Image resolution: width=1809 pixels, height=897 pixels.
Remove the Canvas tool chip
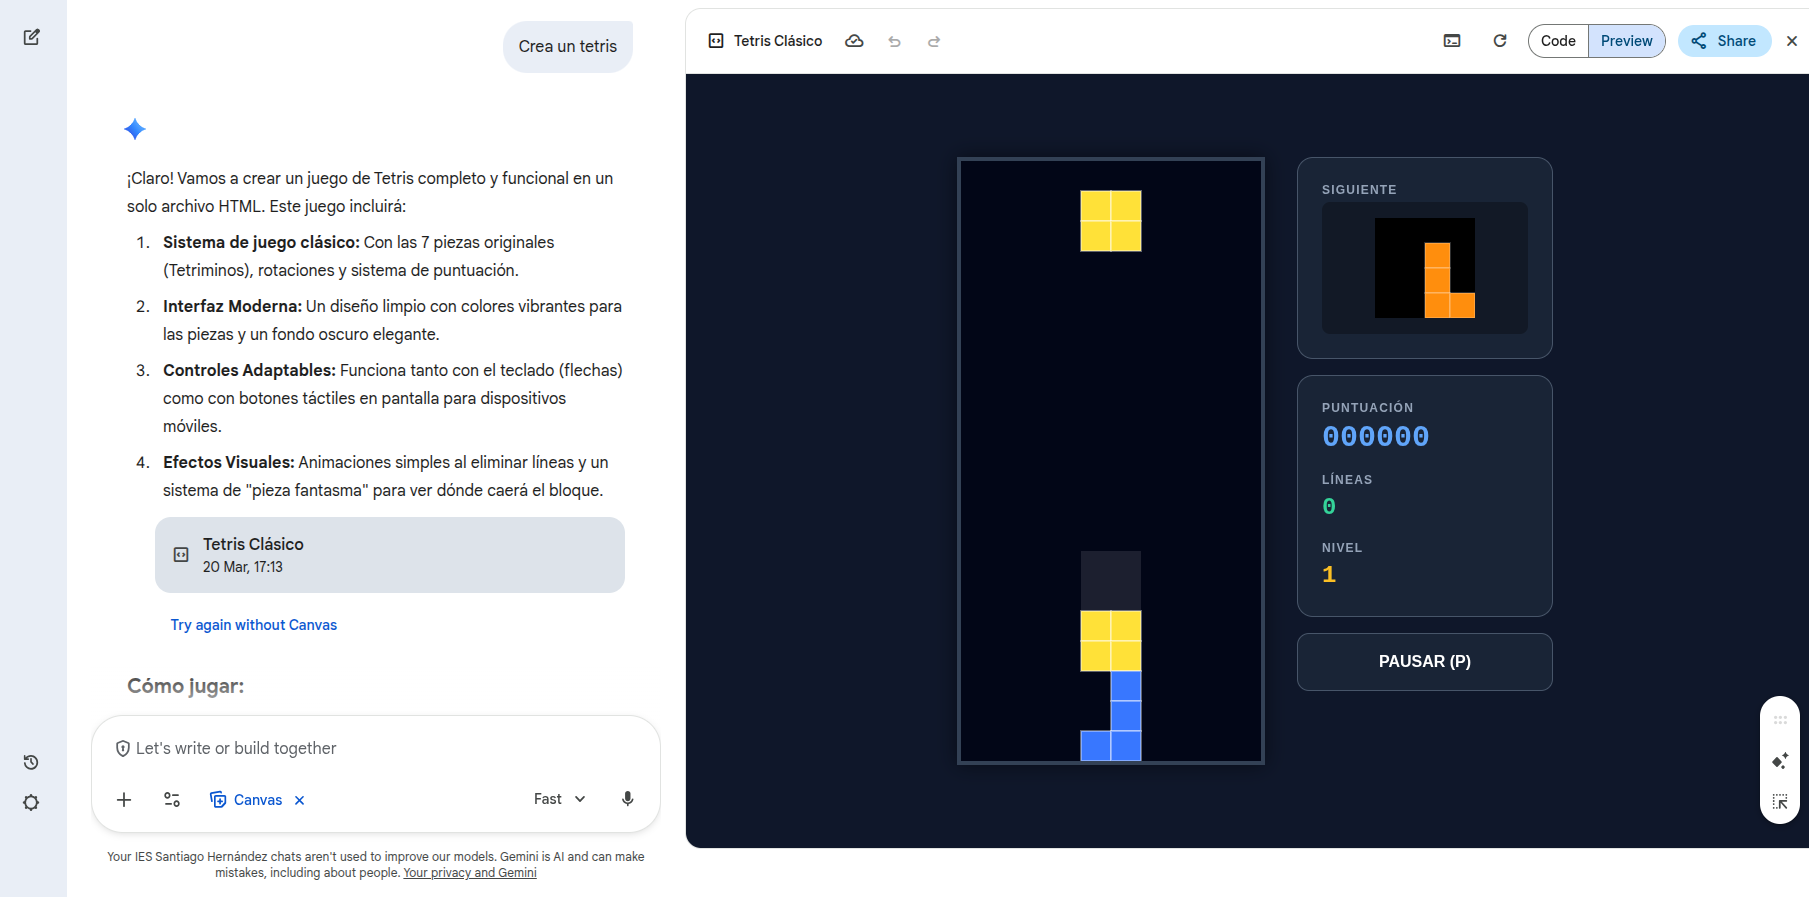pos(299,800)
